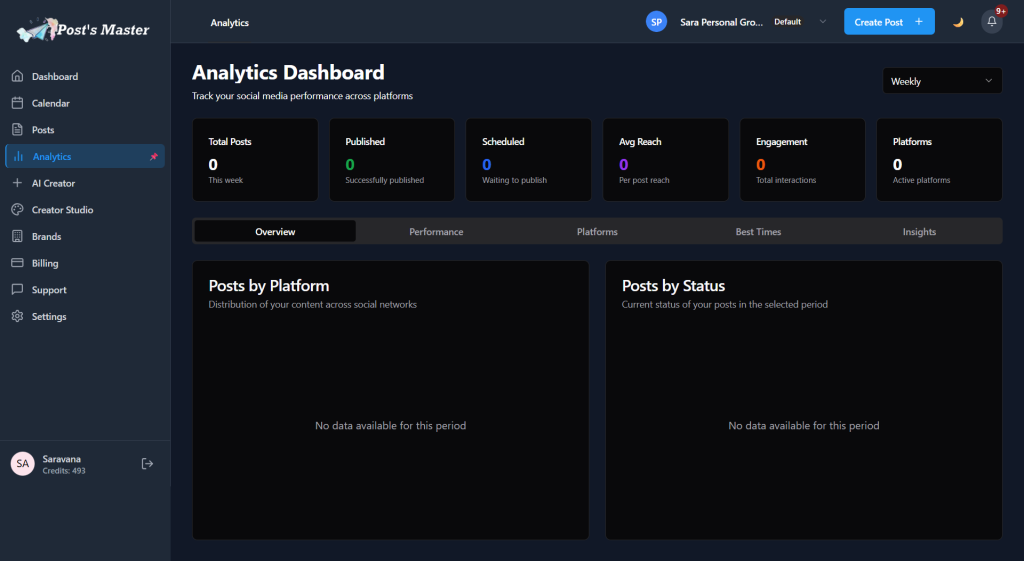Click the Create Post button
Viewport: 1024px width, 561px height.
[x=888, y=22]
